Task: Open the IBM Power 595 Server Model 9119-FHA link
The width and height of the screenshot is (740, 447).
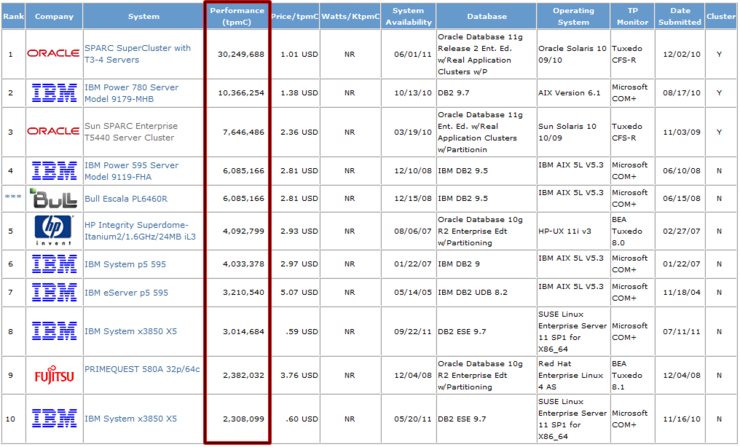Action: (132, 171)
